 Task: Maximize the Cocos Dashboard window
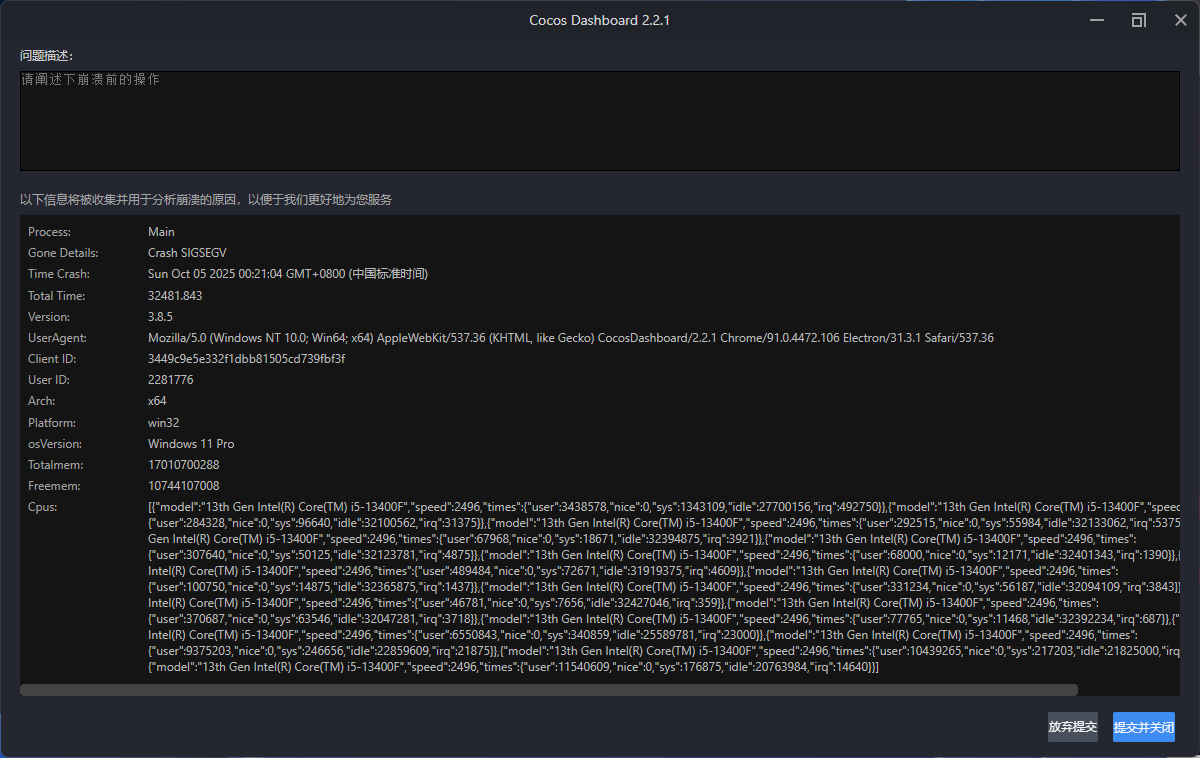click(x=1138, y=20)
